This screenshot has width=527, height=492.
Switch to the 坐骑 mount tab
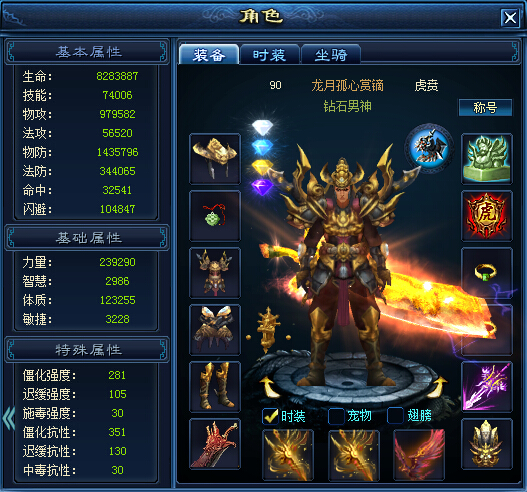coord(331,55)
